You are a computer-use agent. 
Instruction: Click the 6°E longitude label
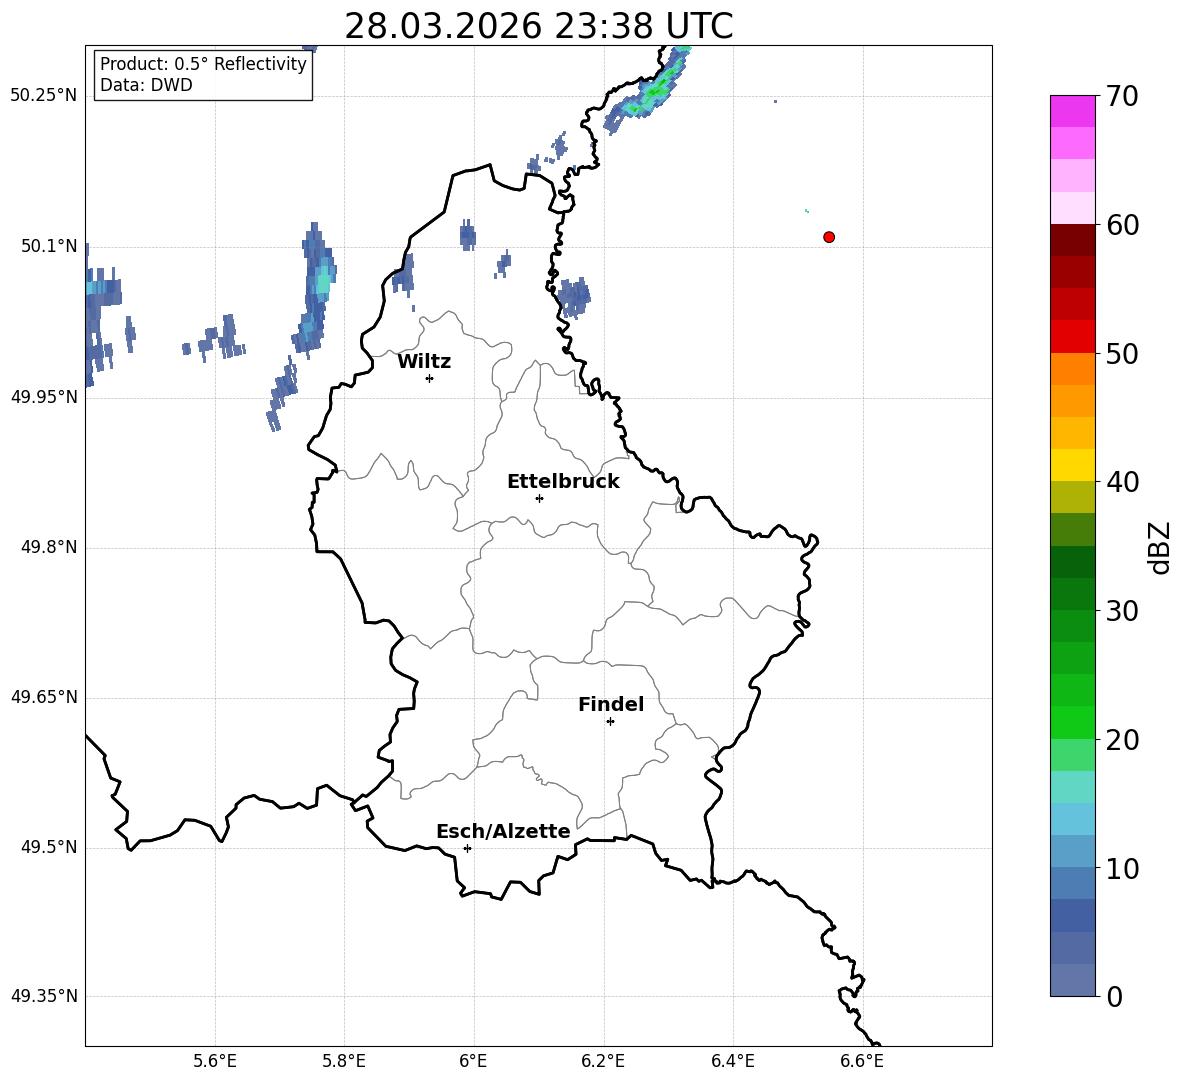tap(473, 1061)
